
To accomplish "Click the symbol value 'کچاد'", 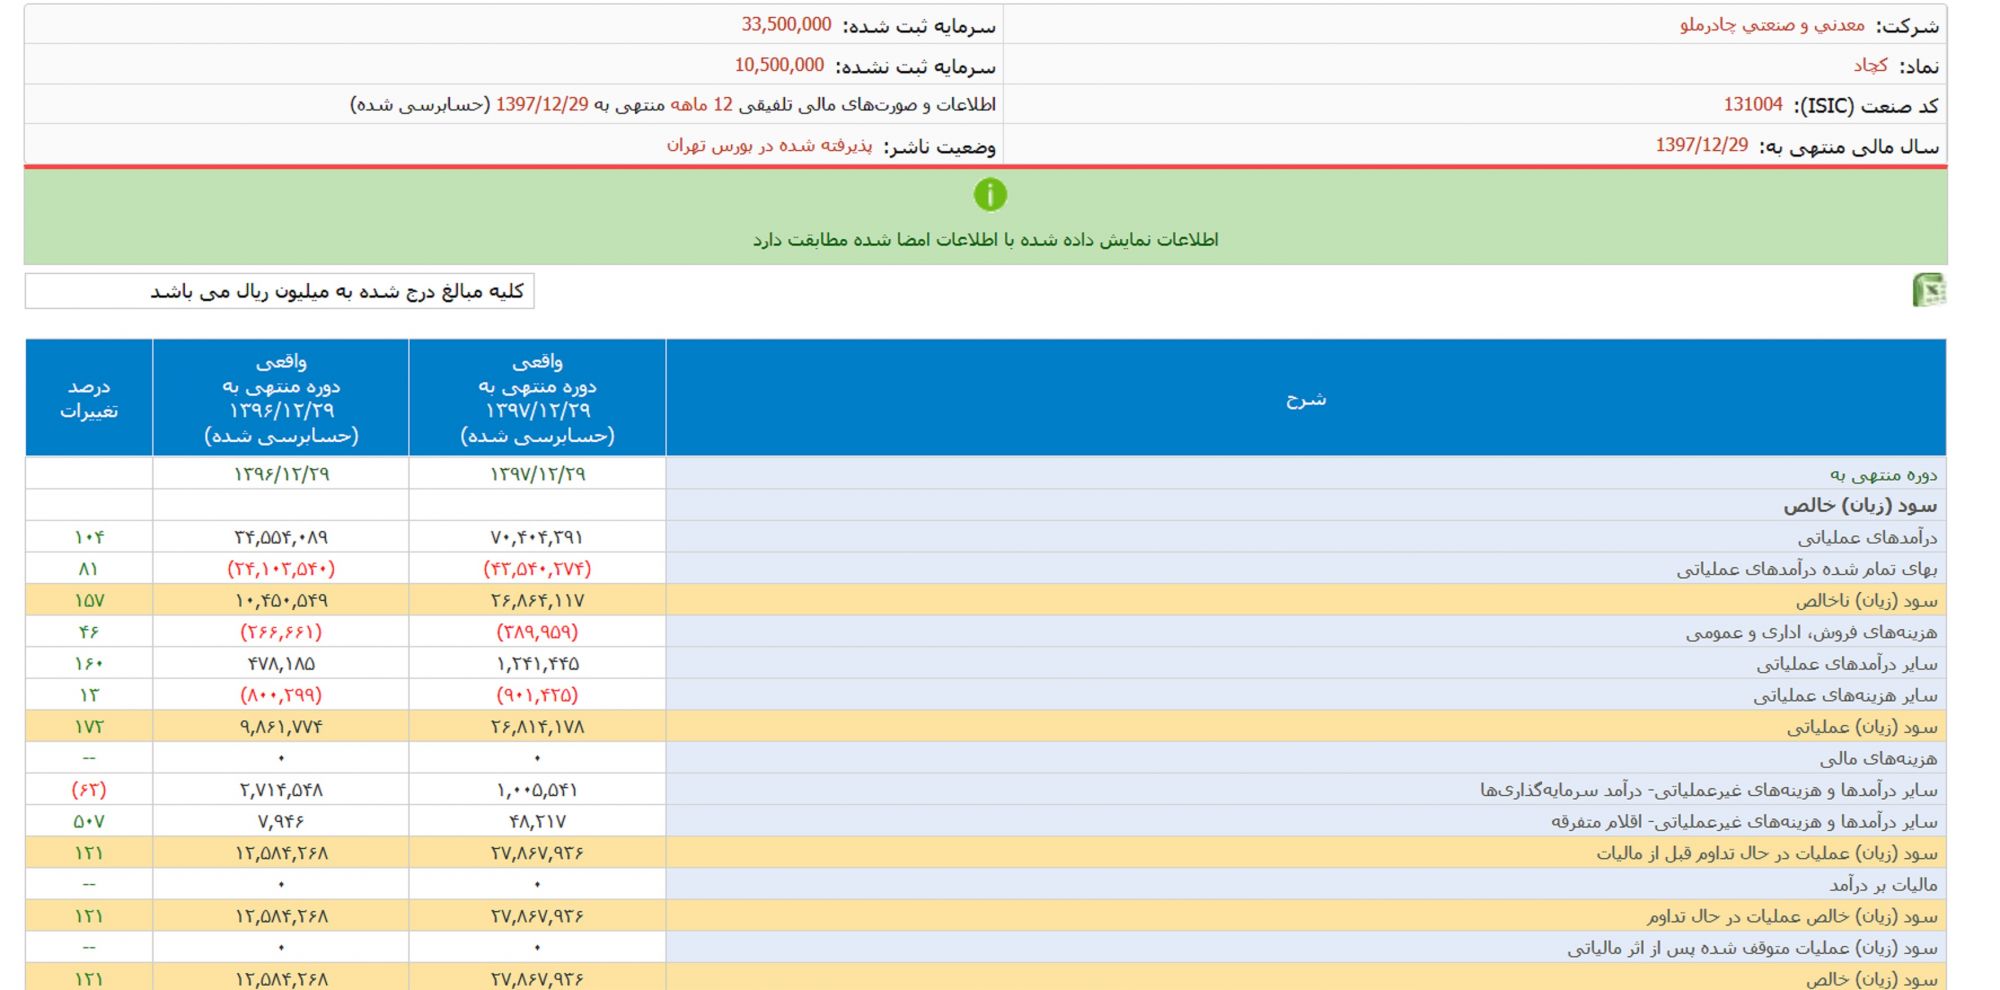I will [1870, 65].
